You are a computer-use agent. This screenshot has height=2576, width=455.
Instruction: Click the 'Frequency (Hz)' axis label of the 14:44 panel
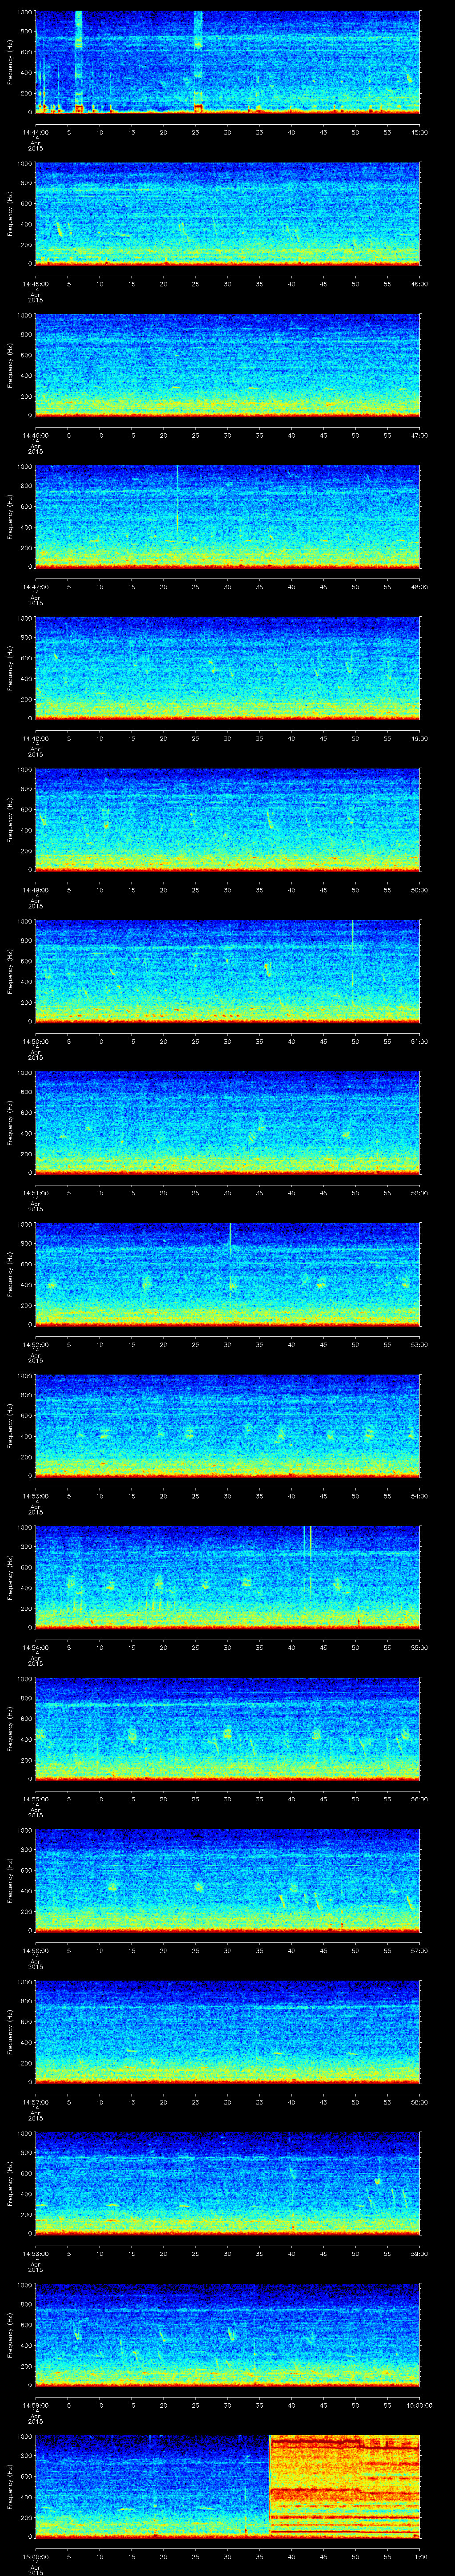point(10,62)
